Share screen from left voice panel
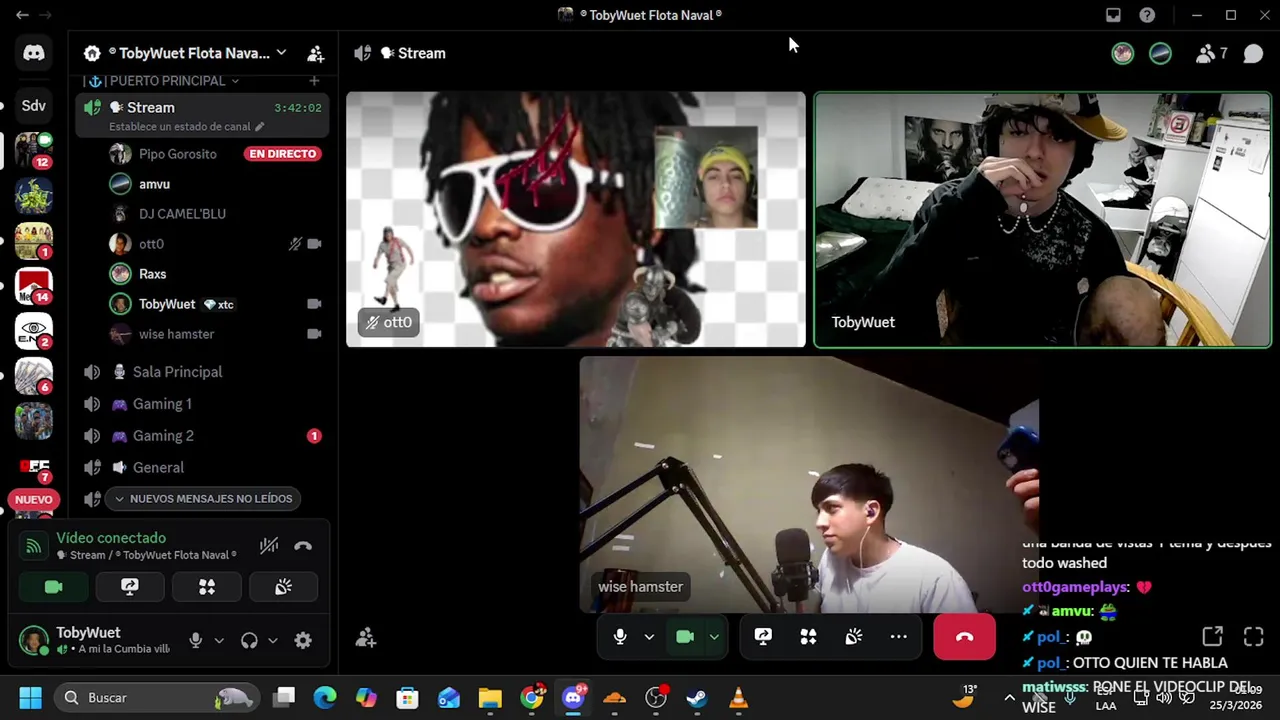The height and width of the screenshot is (720, 1280). (130, 587)
